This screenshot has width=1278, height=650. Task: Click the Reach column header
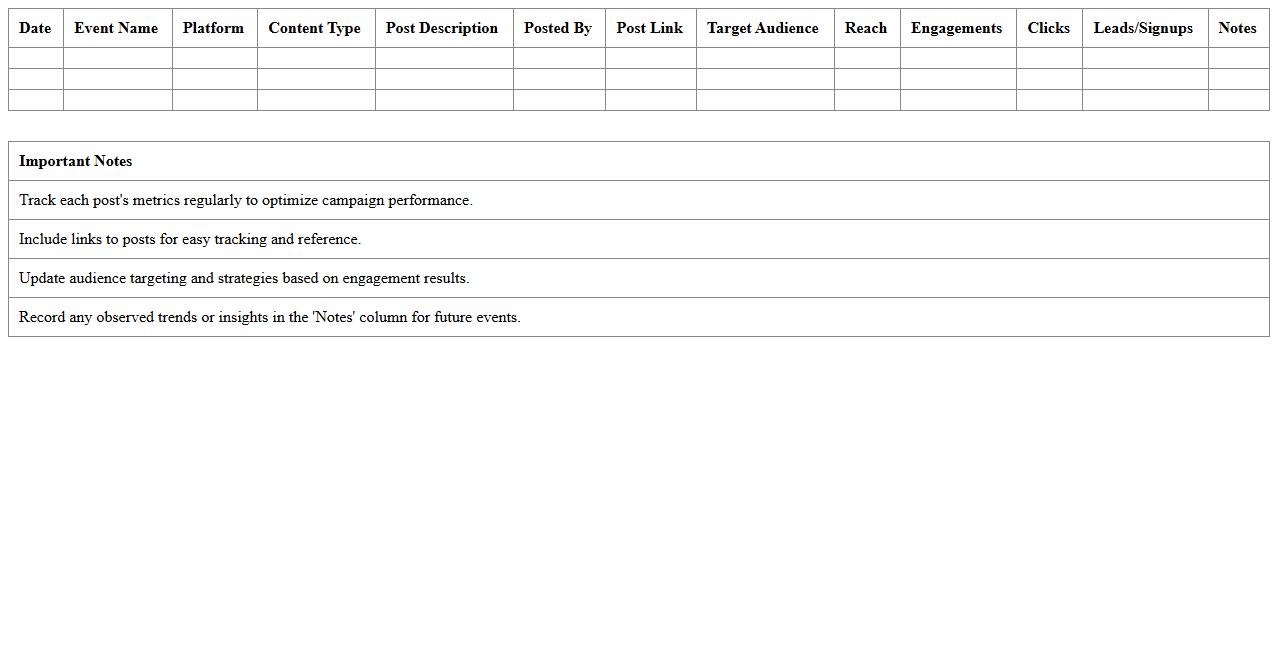point(865,28)
